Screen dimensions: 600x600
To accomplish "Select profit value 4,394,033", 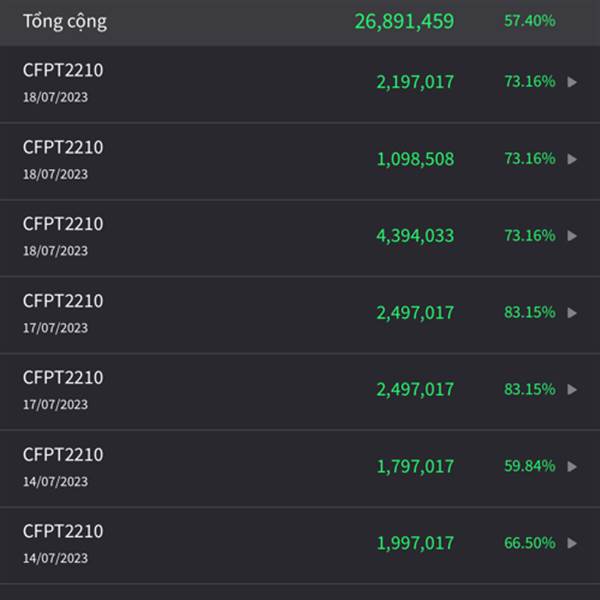I will click(x=415, y=236).
